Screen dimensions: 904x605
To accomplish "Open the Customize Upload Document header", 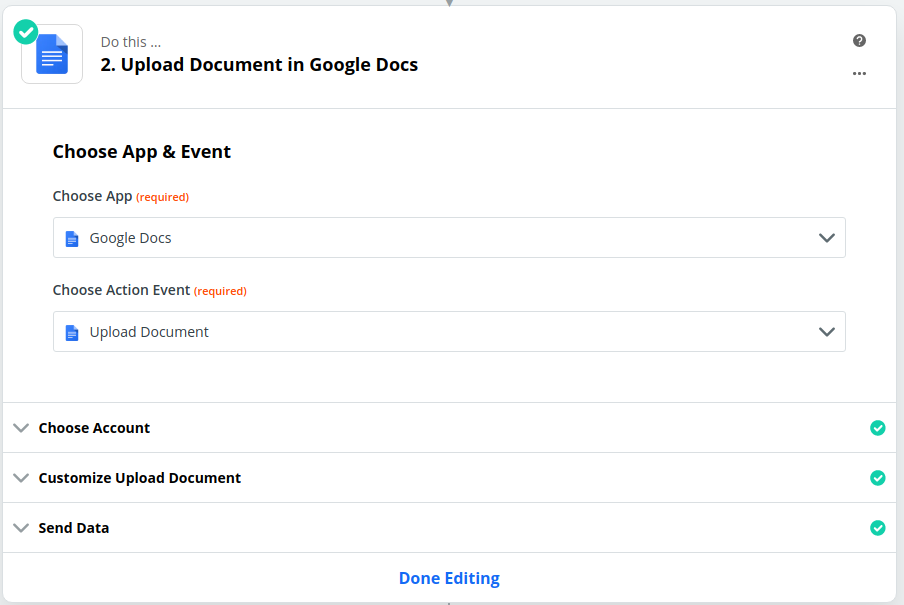I will (x=449, y=478).
